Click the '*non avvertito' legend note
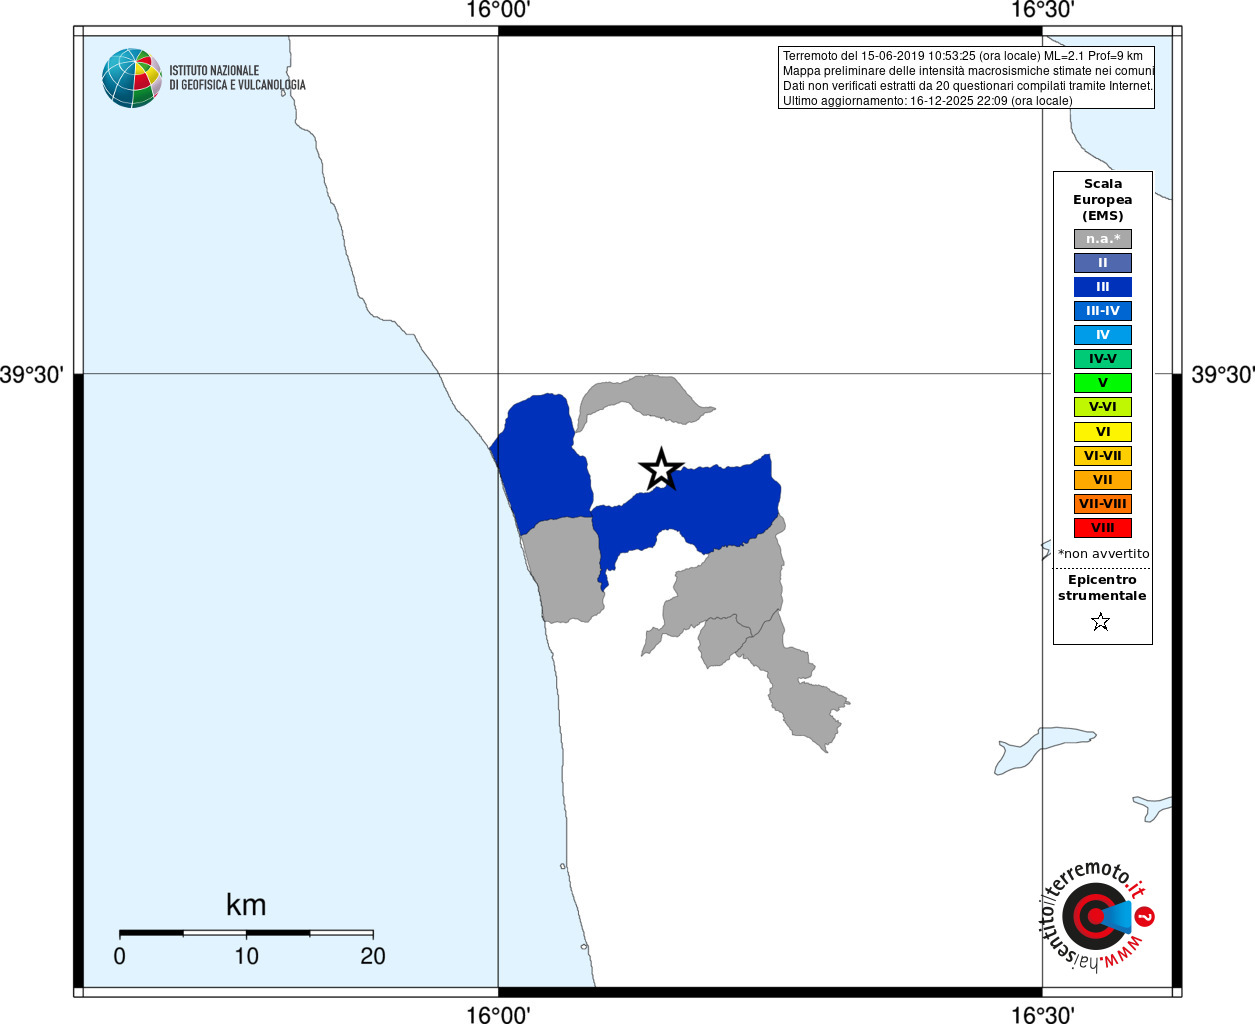 tap(1103, 553)
